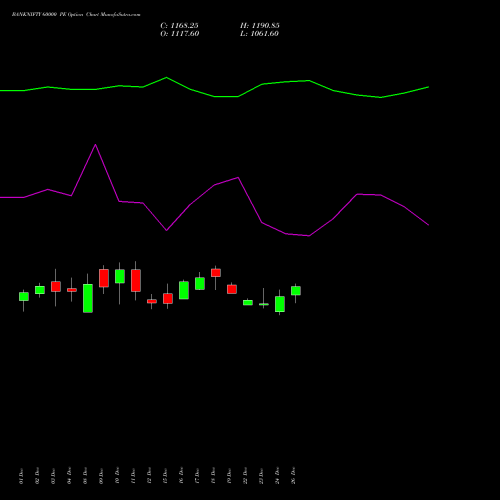500x500 pixels.
Task: Click the 03 Dec date label
Action: [53, 476]
